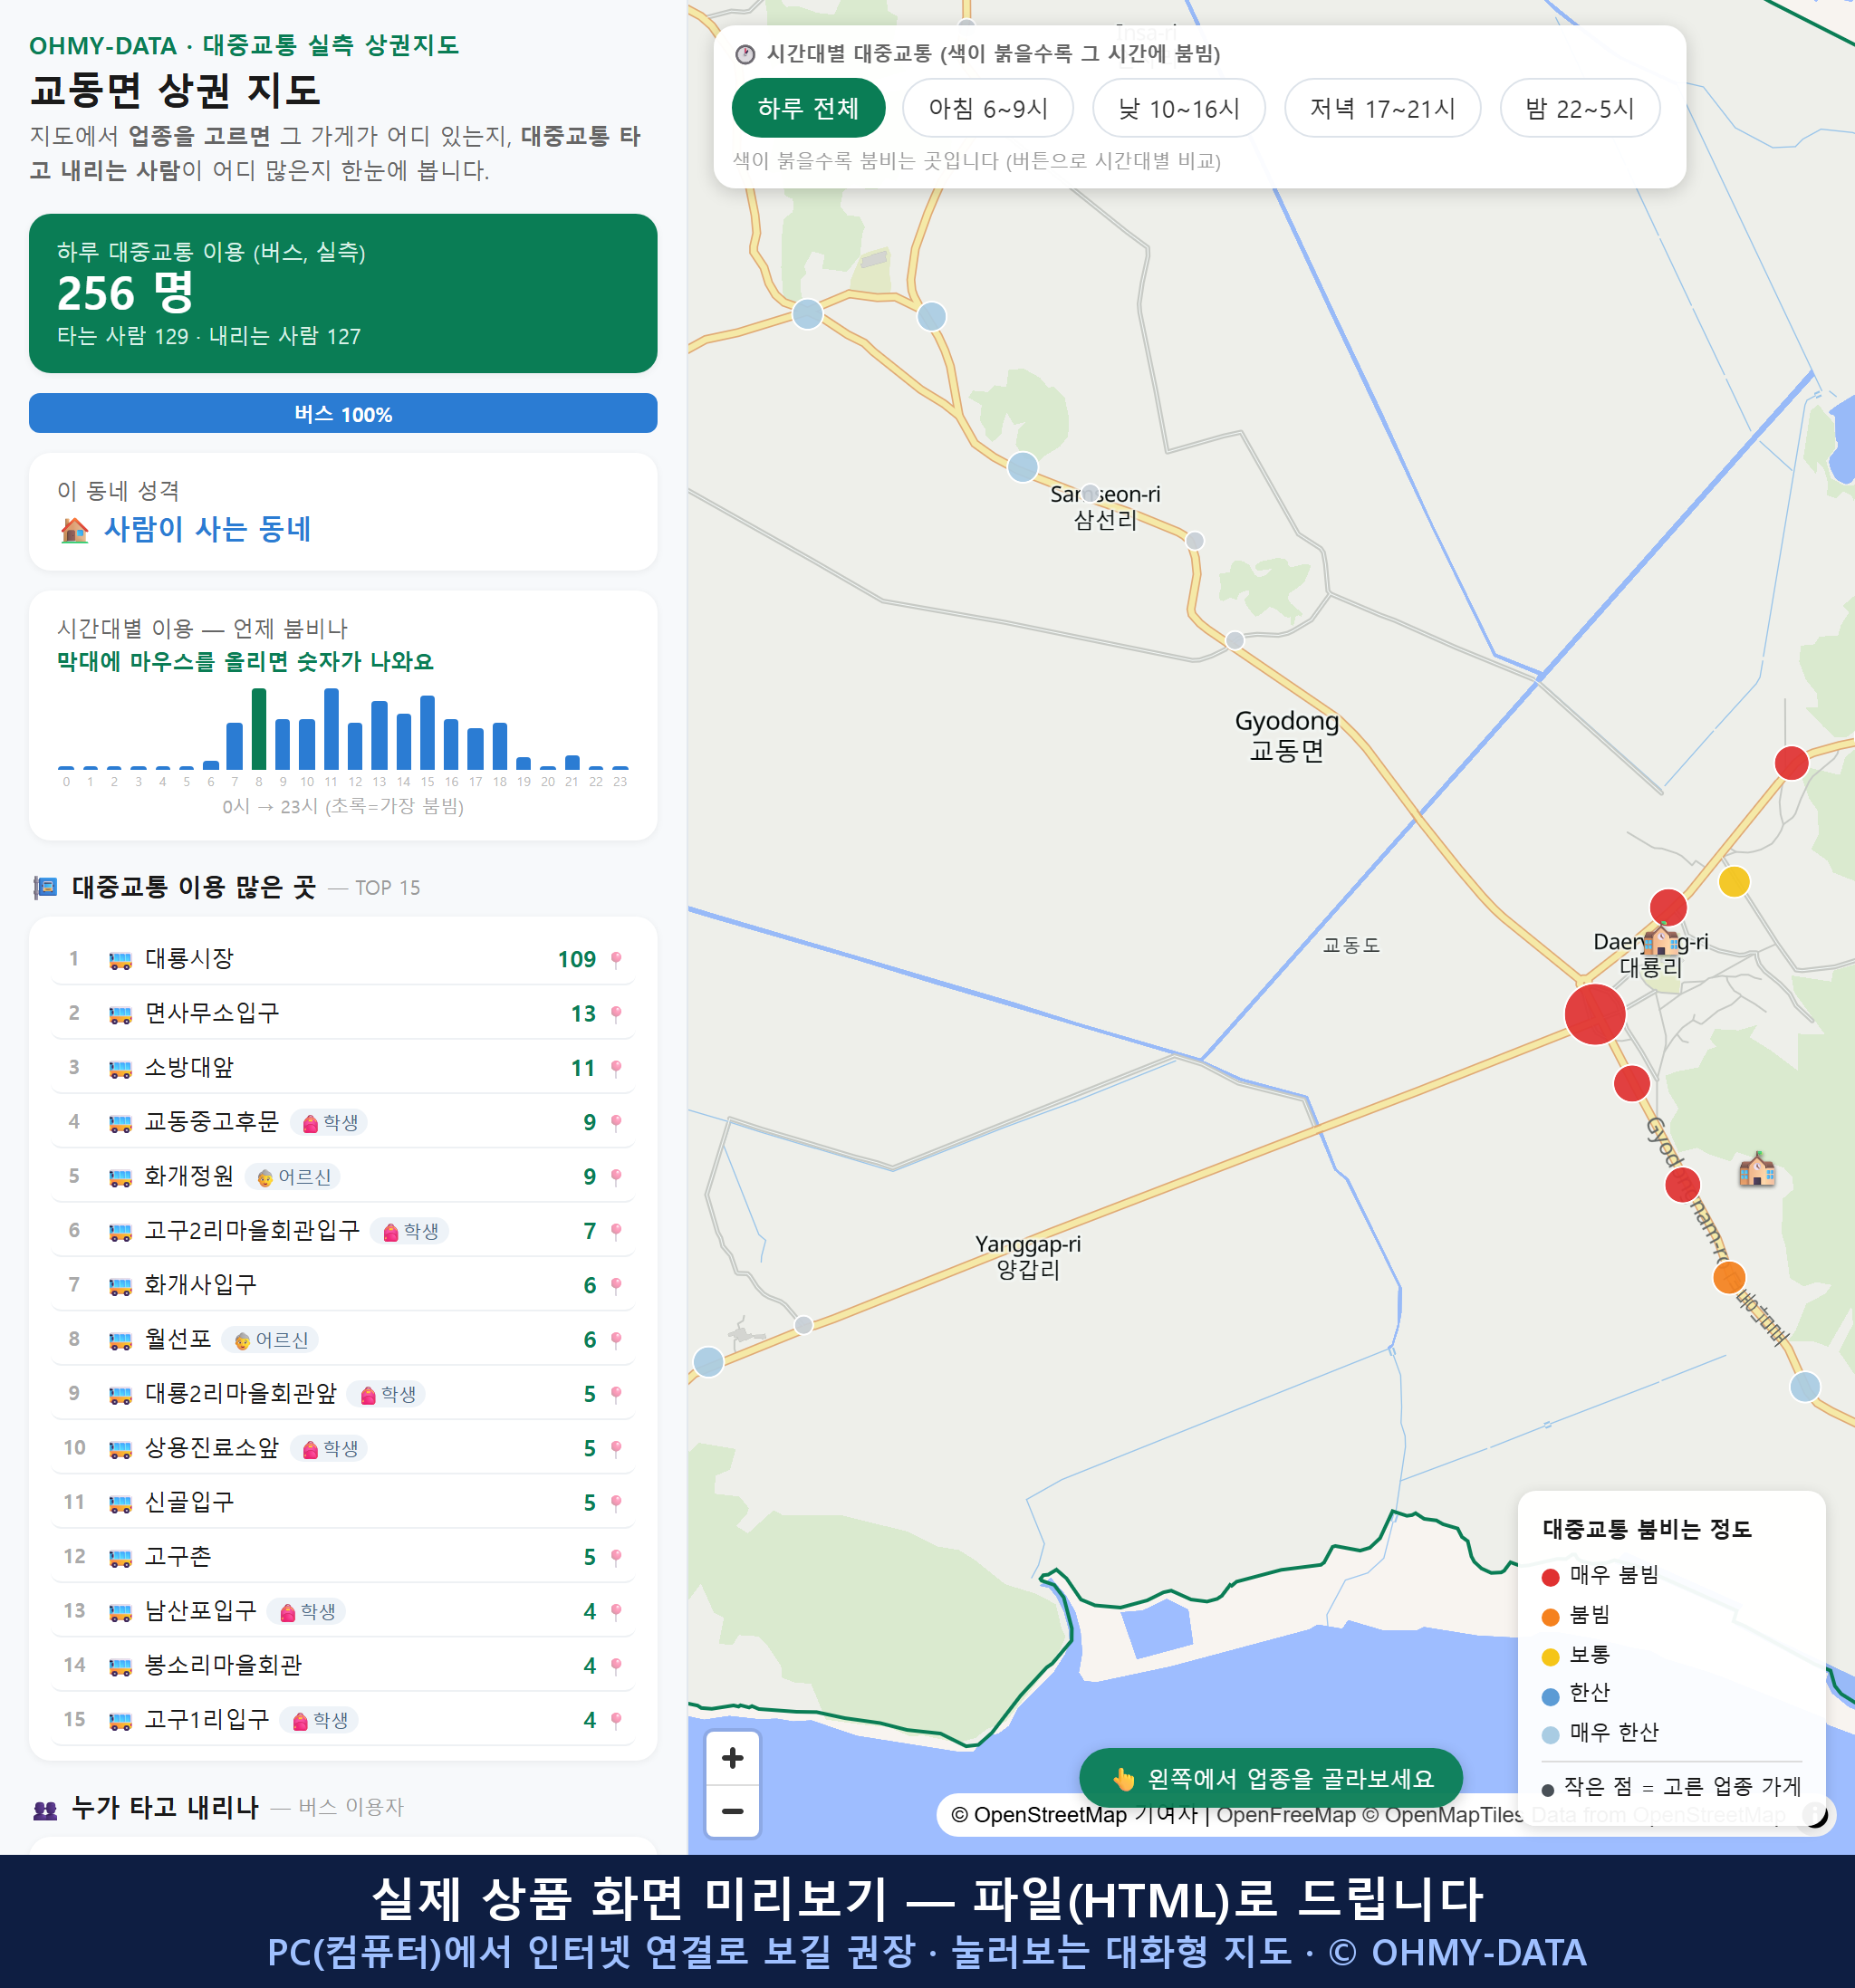This screenshot has height=1988, width=1855.
Task: Click the 어르신 badge on 화개정원
Action: [294, 1177]
